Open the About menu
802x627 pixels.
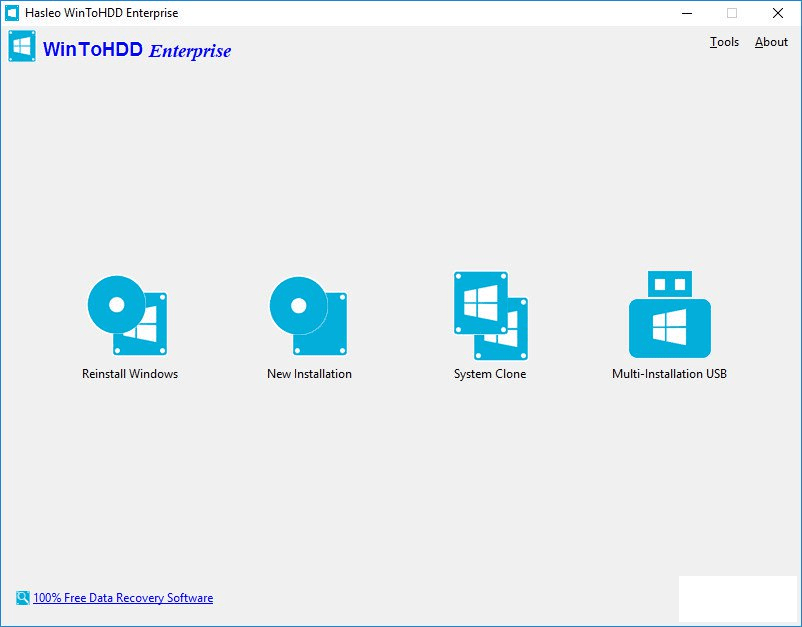(771, 42)
